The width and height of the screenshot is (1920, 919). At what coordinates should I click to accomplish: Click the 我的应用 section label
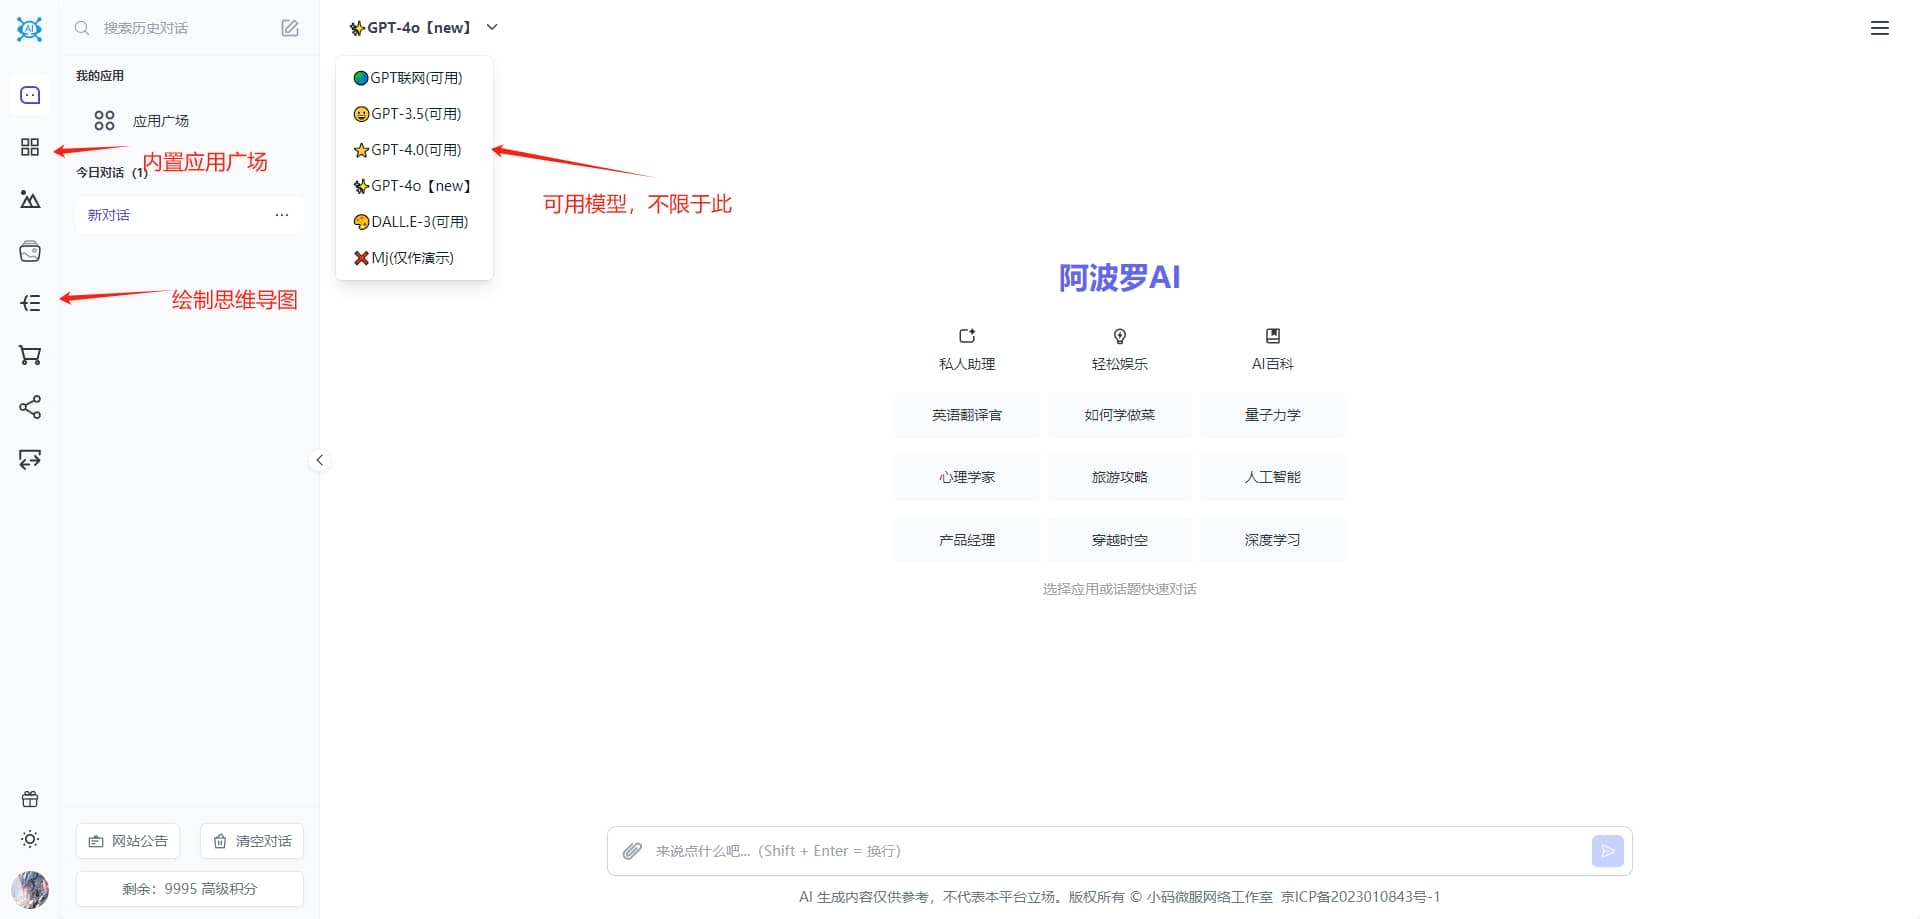pyautogui.click(x=100, y=76)
